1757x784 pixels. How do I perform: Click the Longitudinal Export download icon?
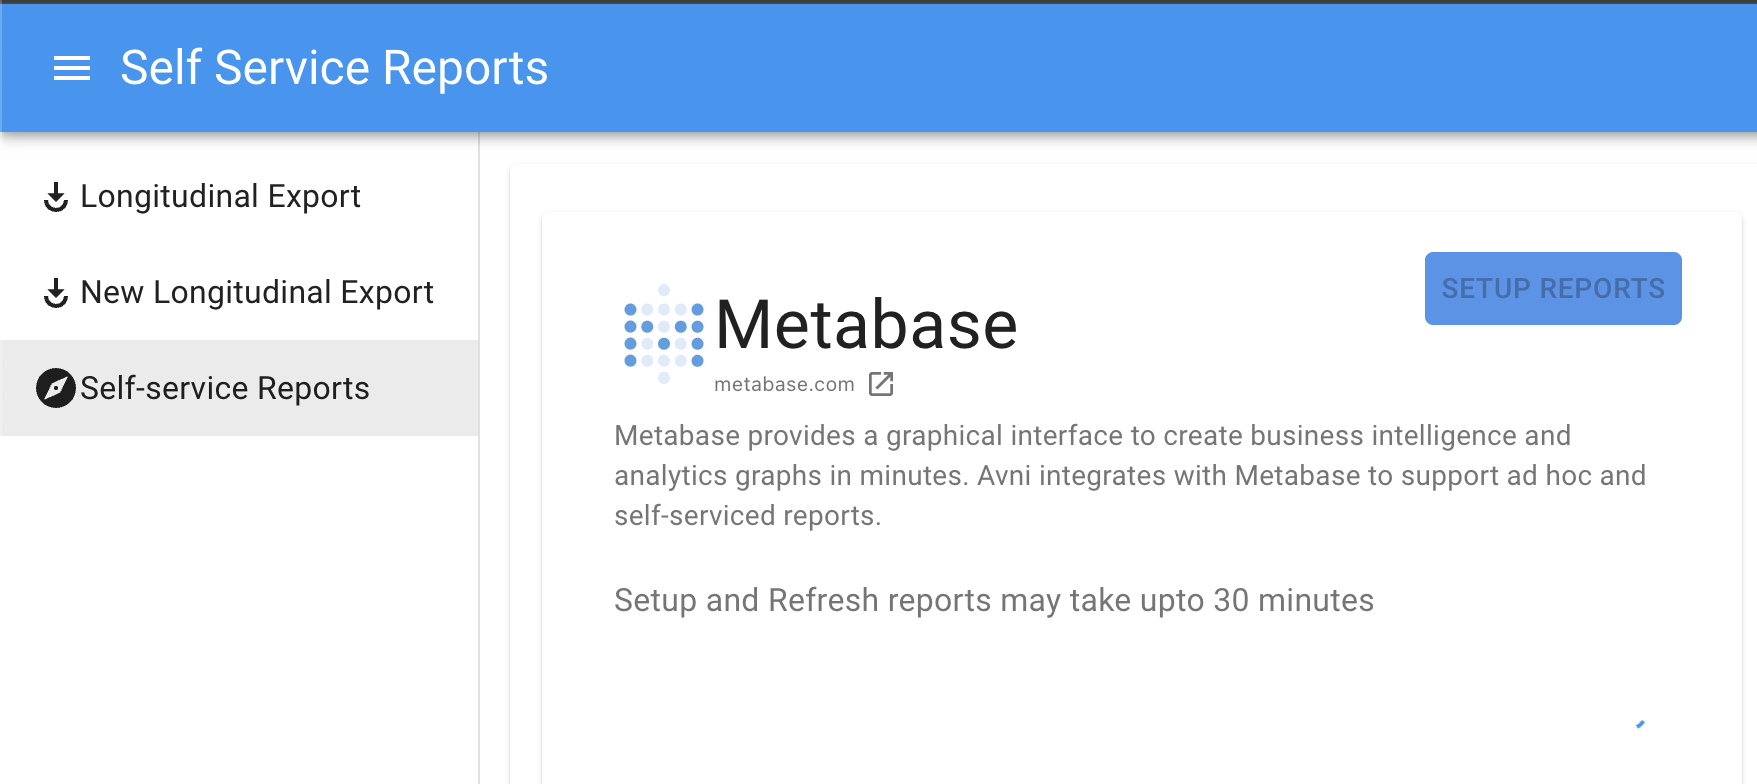pyautogui.click(x=56, y=197)
